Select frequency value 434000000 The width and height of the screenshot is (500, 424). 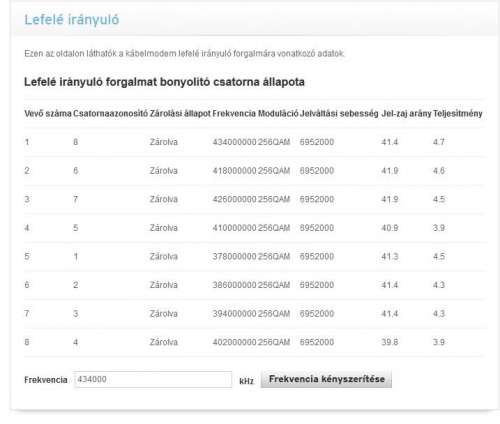[235, 142]
